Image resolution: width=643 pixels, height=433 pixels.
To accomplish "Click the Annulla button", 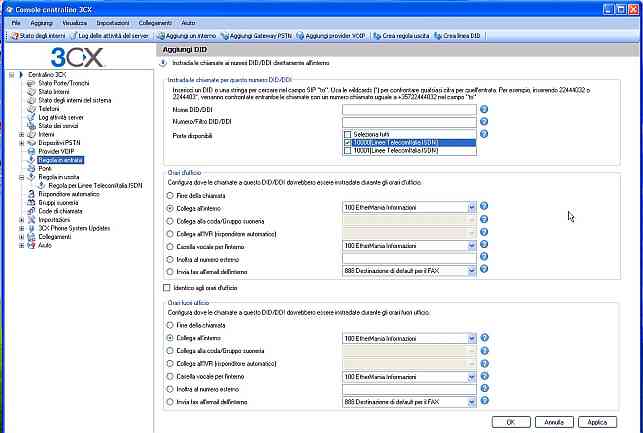I will tap(554, 422).
